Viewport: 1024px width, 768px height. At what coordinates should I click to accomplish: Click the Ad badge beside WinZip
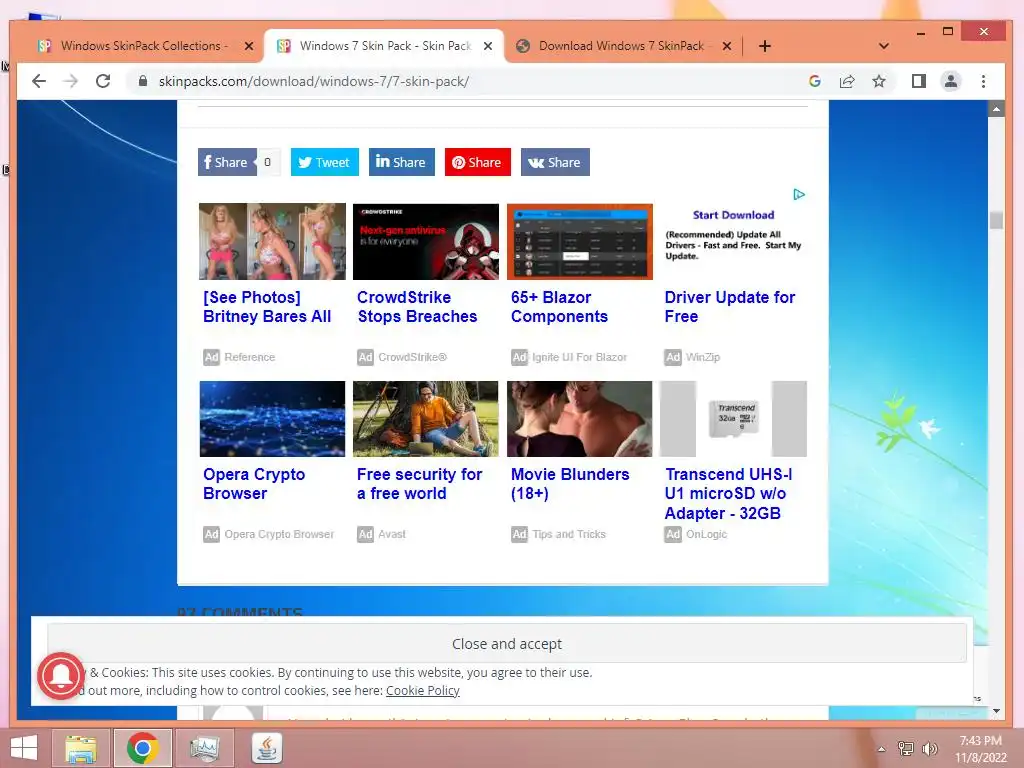(673, 357)
